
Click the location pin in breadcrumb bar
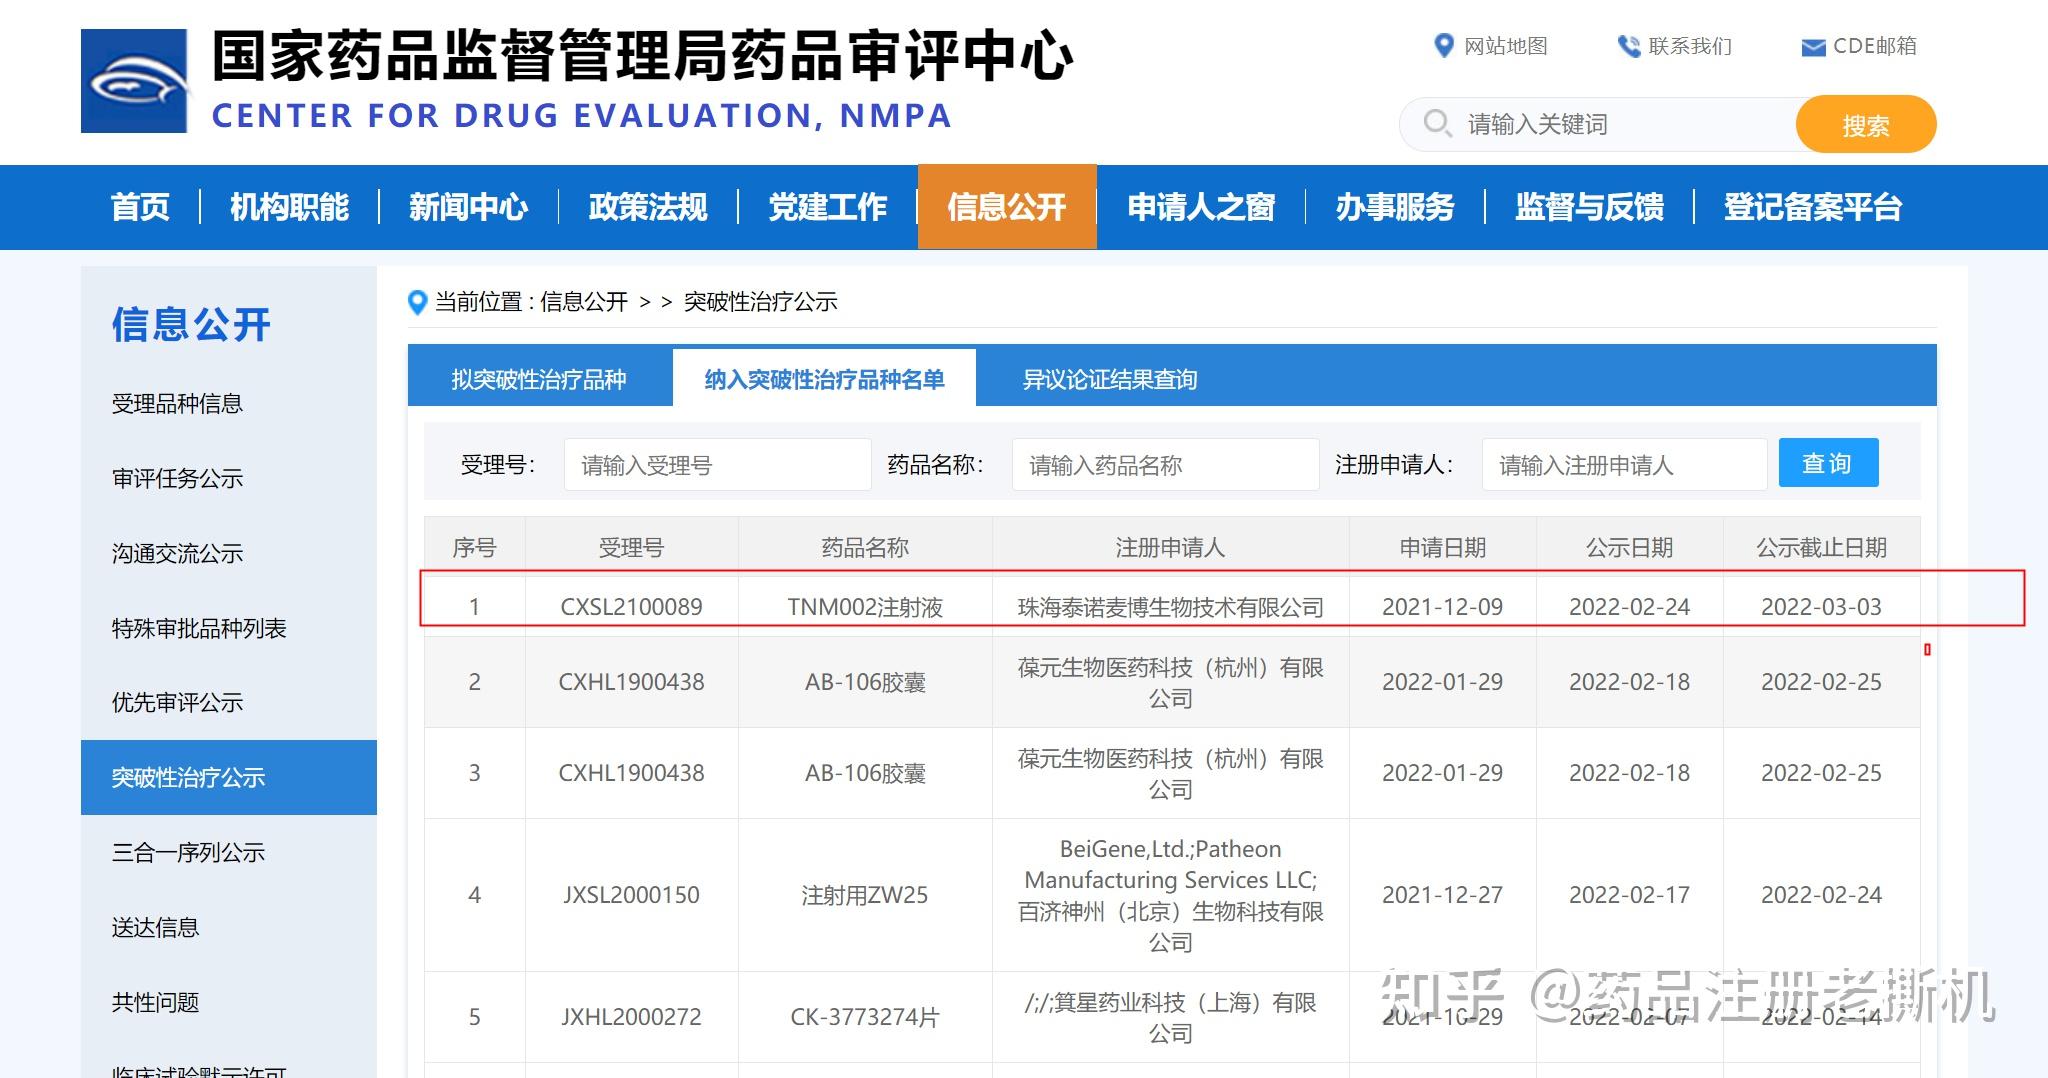tap(418, 303)
